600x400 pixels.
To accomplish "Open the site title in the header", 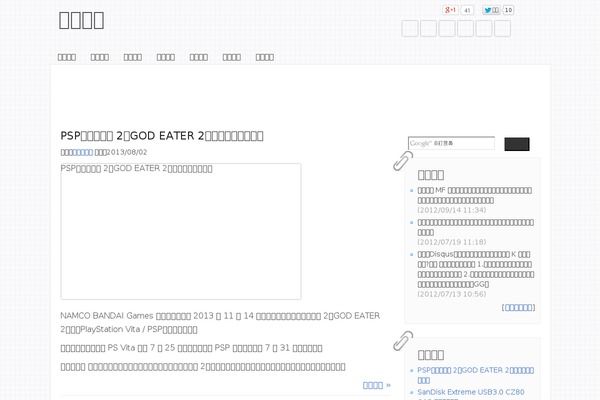I will tap(81, 20).
